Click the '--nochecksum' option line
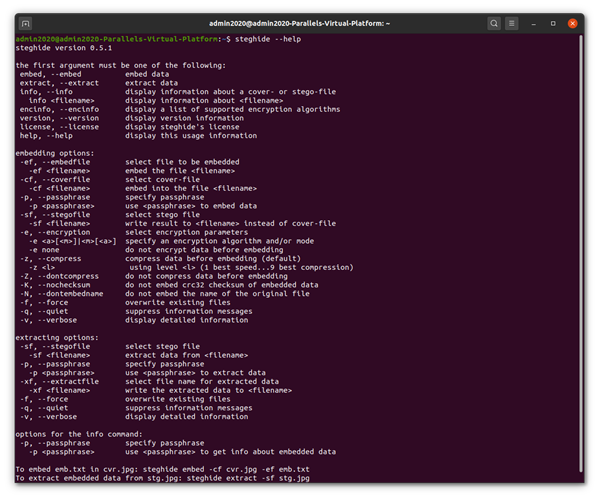The width and height of the screenshot is (601, 501). (x=169, y=285)
